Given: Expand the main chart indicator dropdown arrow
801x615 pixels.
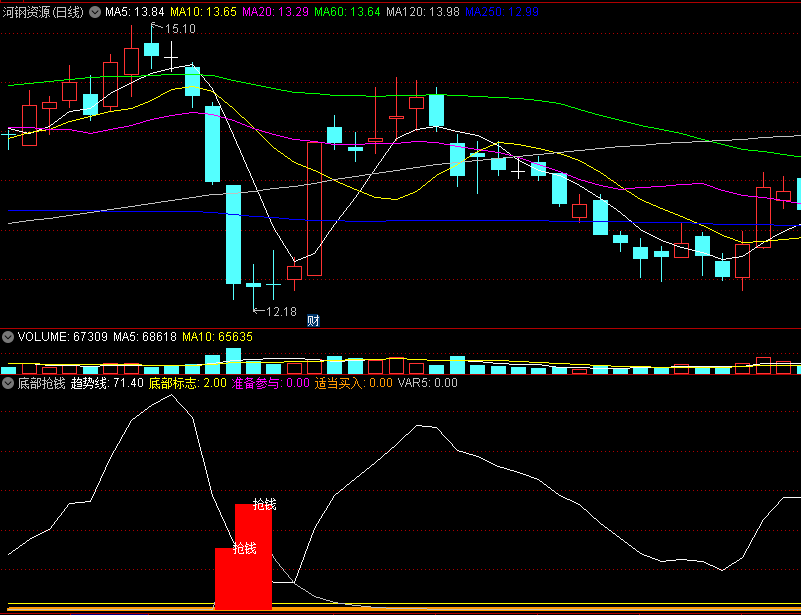Looking at the screenshot, I should [x=95, y=12].
